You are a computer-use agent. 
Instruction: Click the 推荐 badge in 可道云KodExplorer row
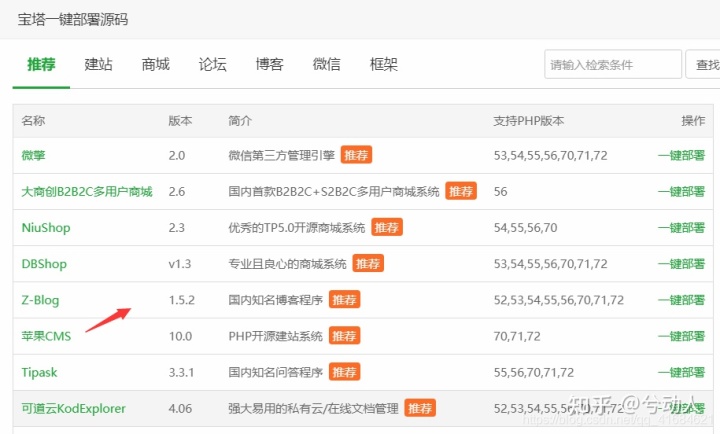coord(420,408)
